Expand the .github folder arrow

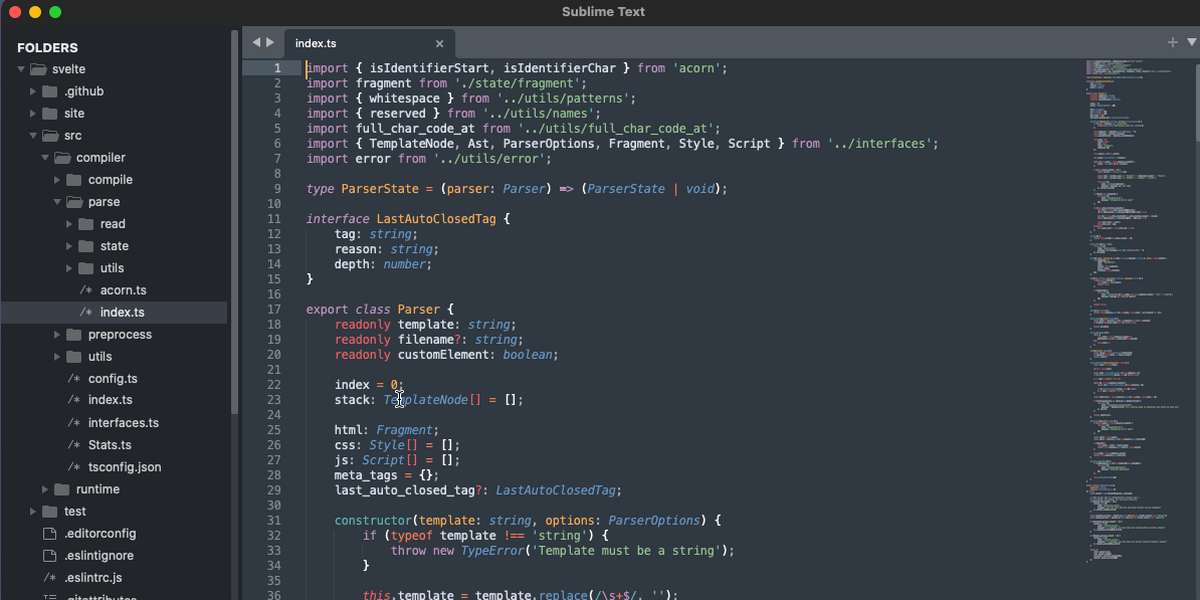coord(33,92)
